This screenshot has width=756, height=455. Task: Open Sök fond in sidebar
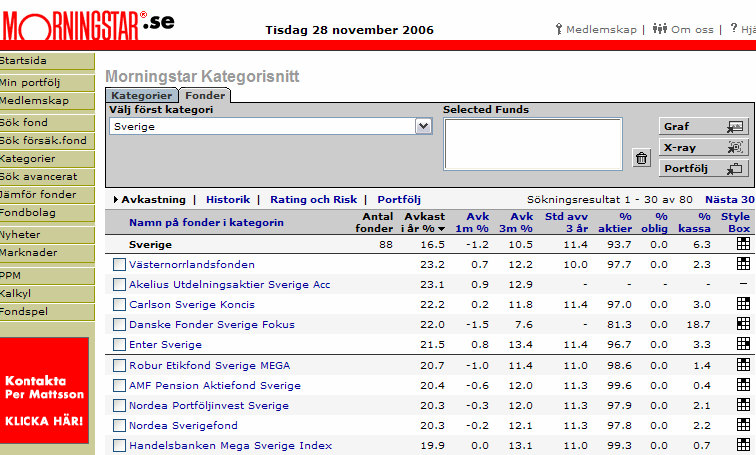[47, 122]
